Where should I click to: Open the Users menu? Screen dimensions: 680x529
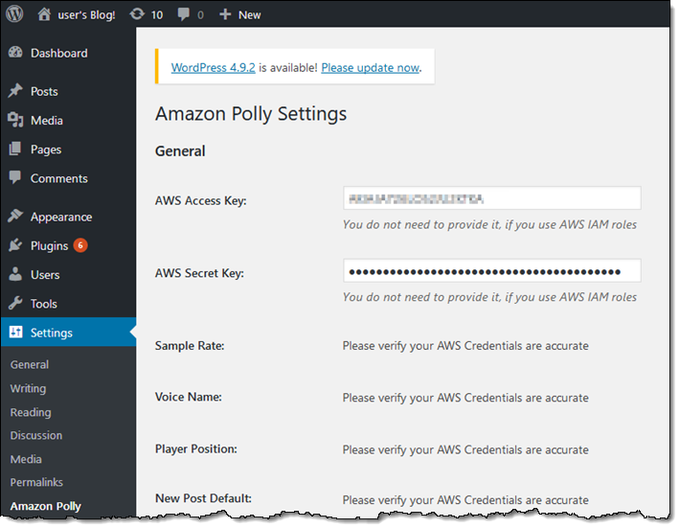click(44, 275)
